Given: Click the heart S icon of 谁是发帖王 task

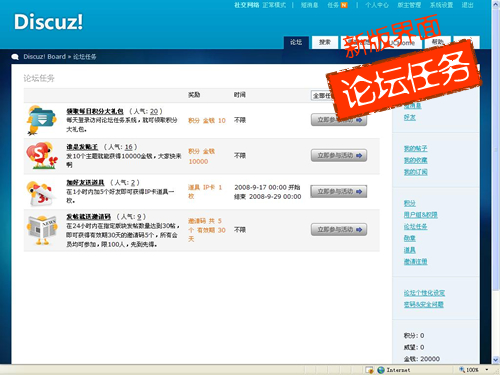Looking at the screenshot, I should point(41,156).
